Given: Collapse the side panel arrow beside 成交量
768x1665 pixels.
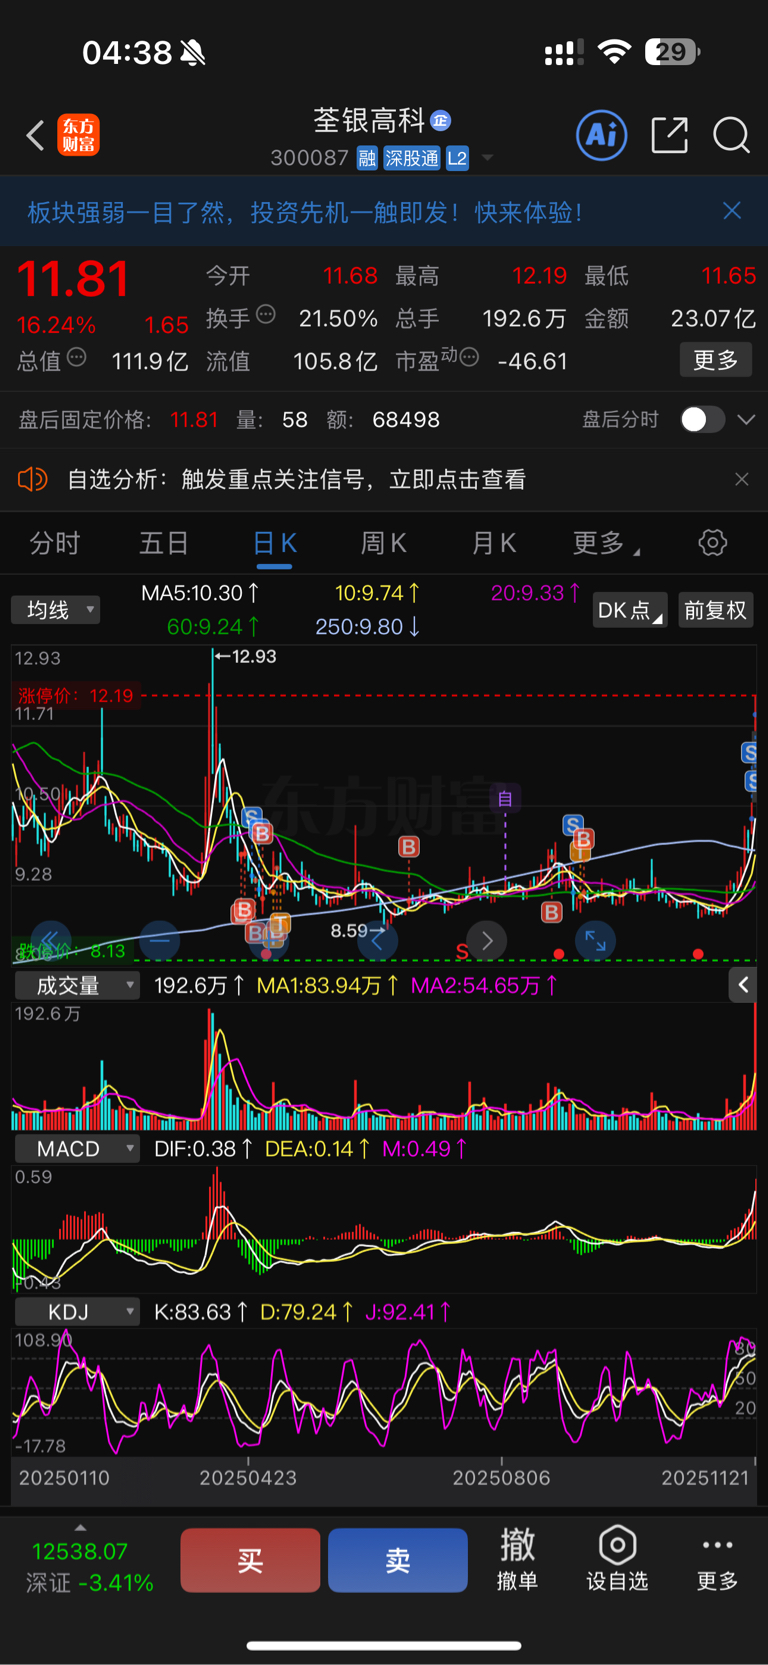Looking at the screenshot, I should click(x=742, y=985).
